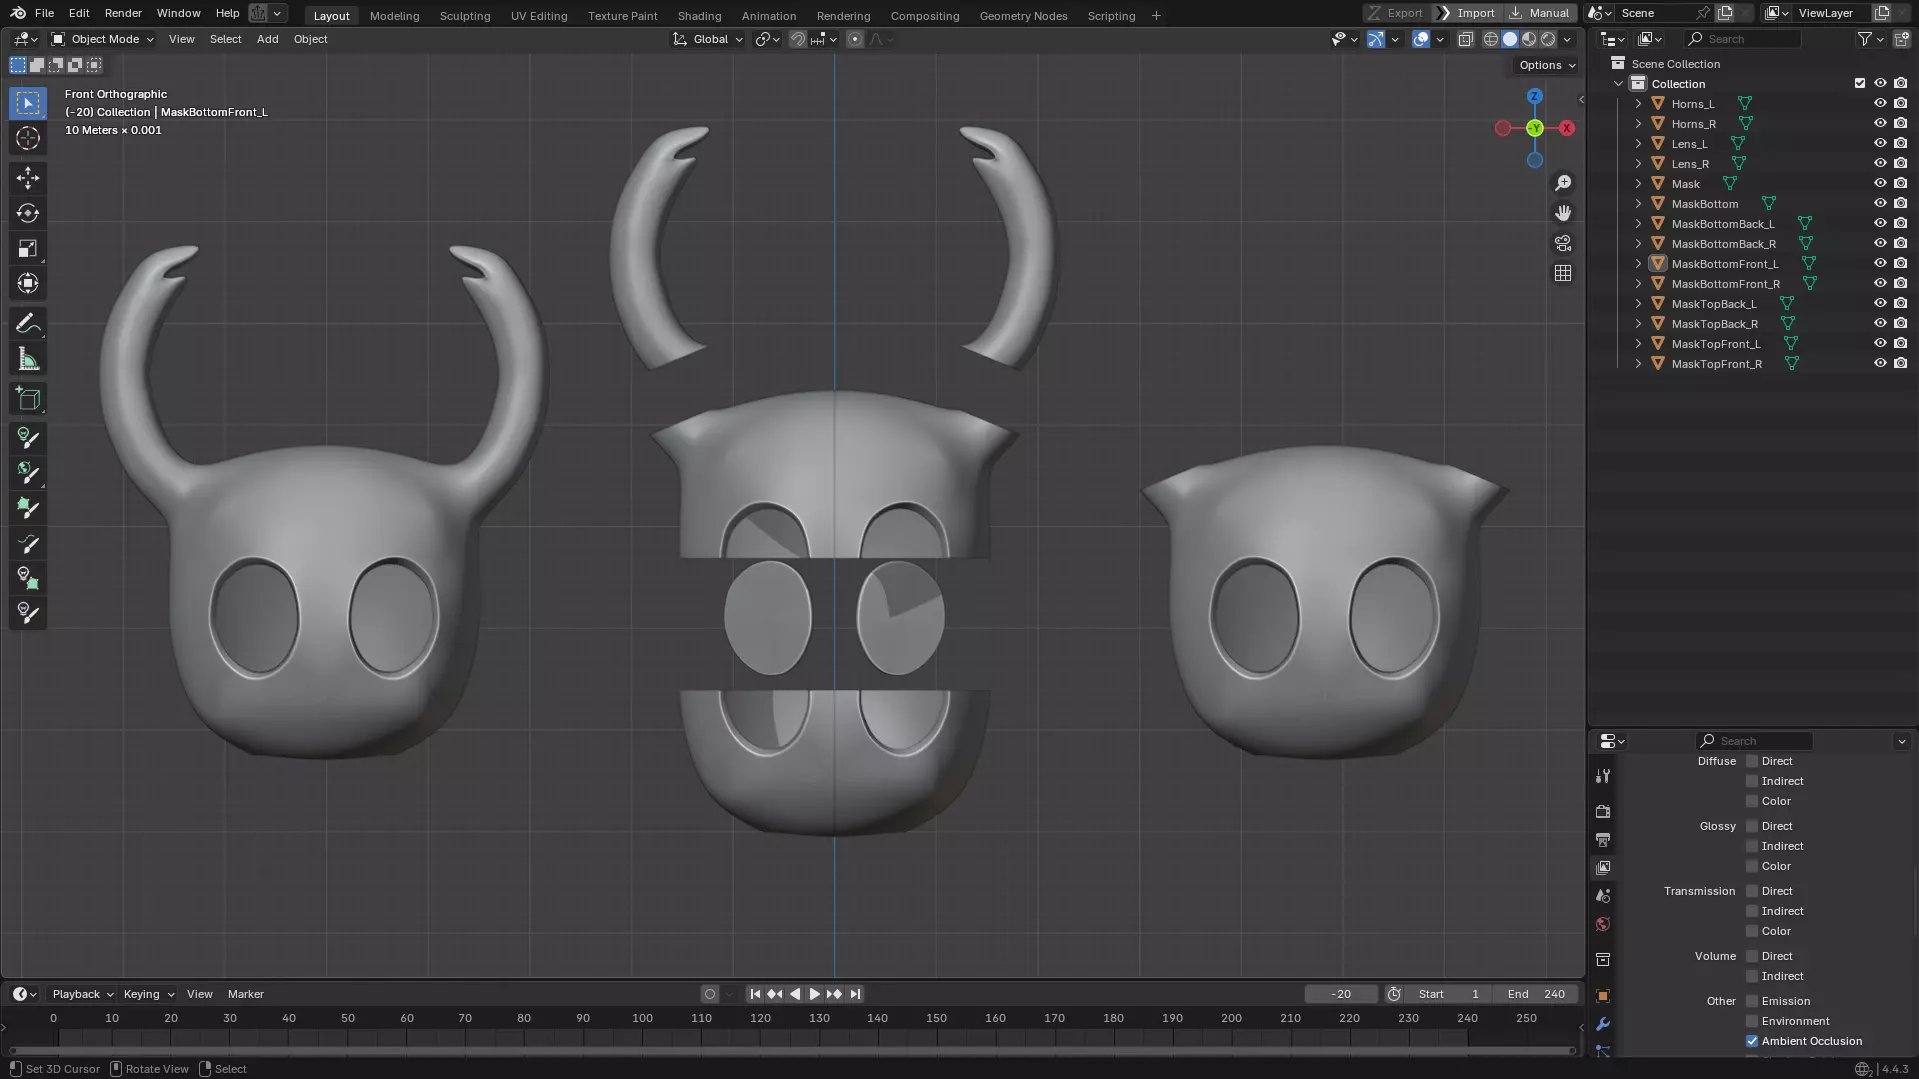Open the viewport Add menu

click(x=267, y=39)
